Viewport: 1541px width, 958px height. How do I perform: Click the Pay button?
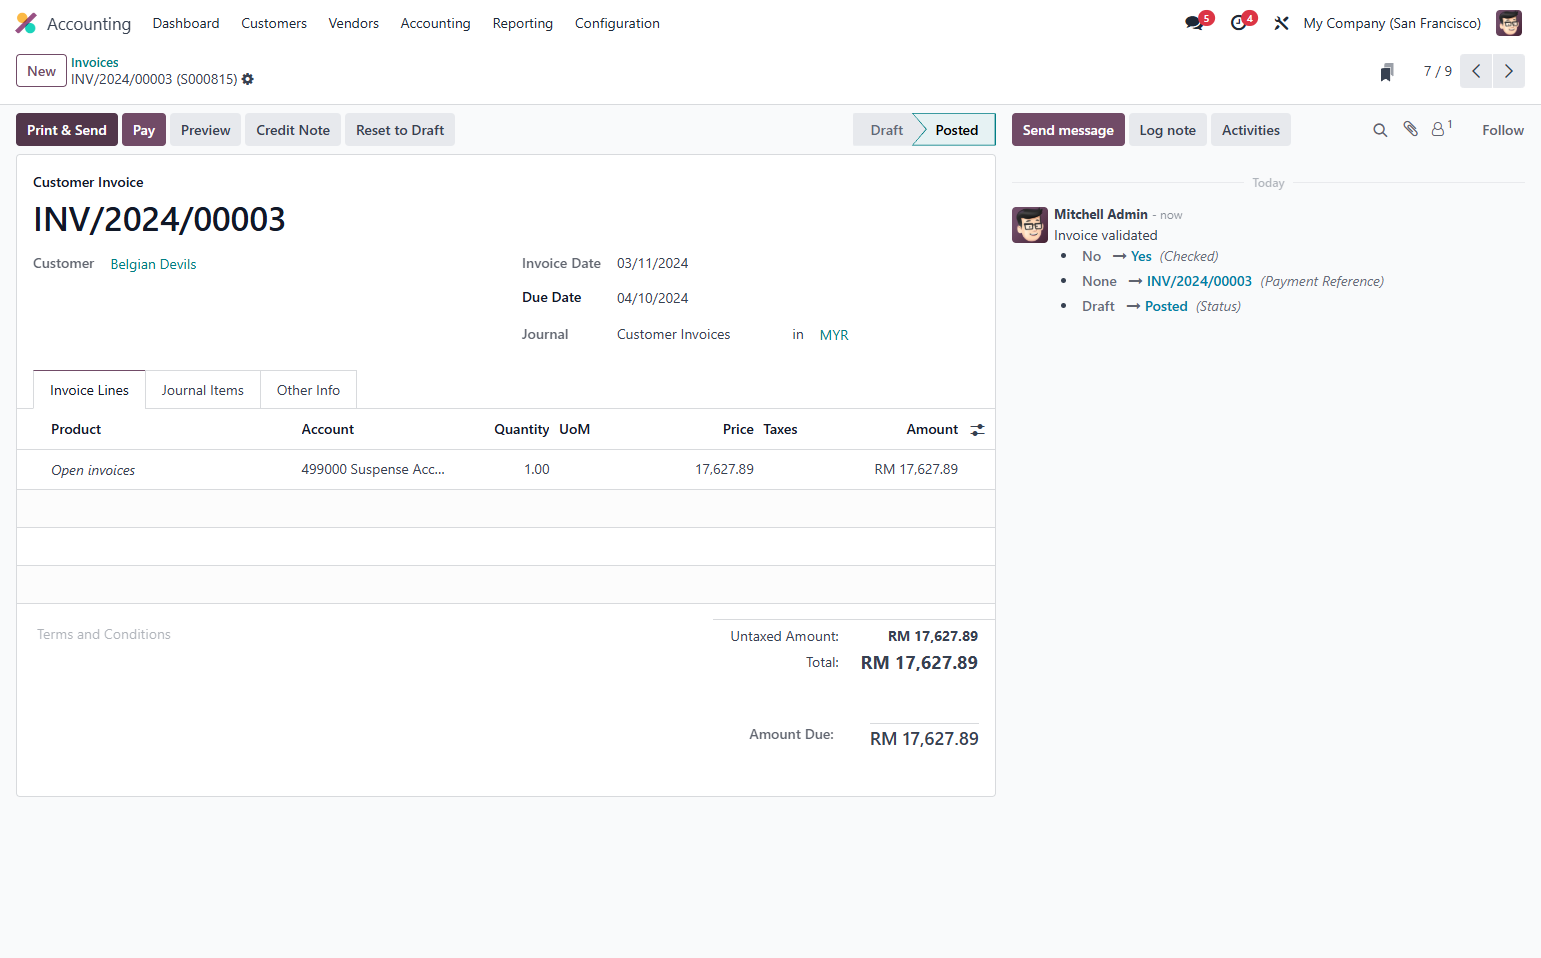(144, 130)
